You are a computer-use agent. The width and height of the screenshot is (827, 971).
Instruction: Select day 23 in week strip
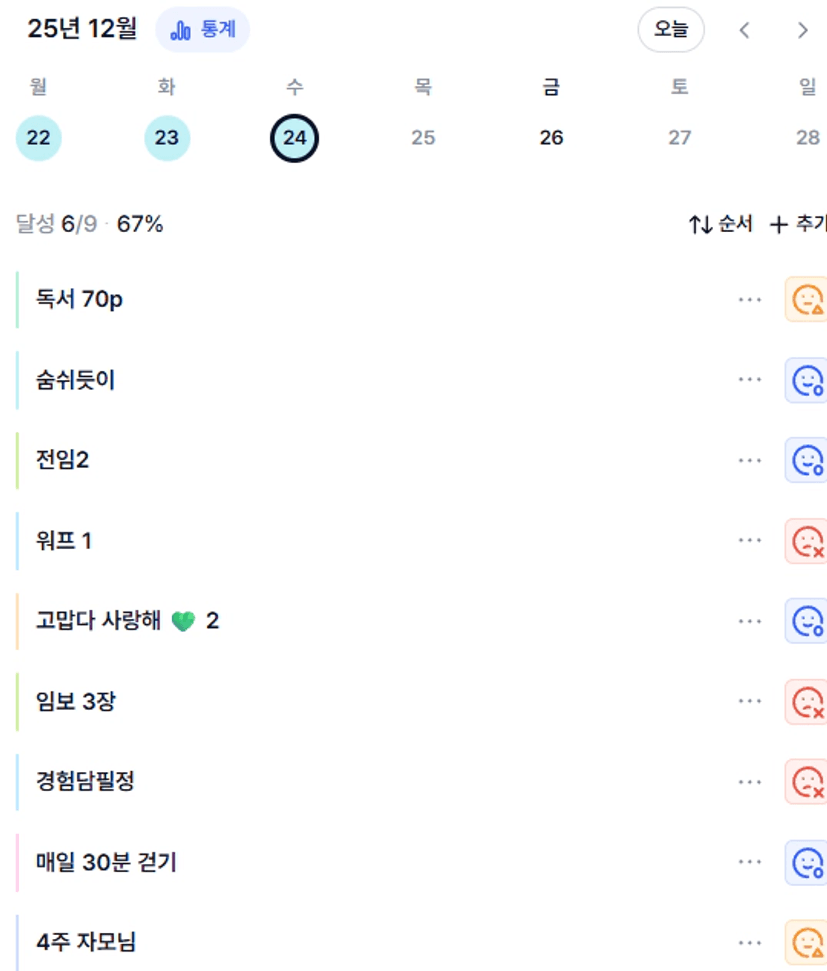[x=166, y=138]
